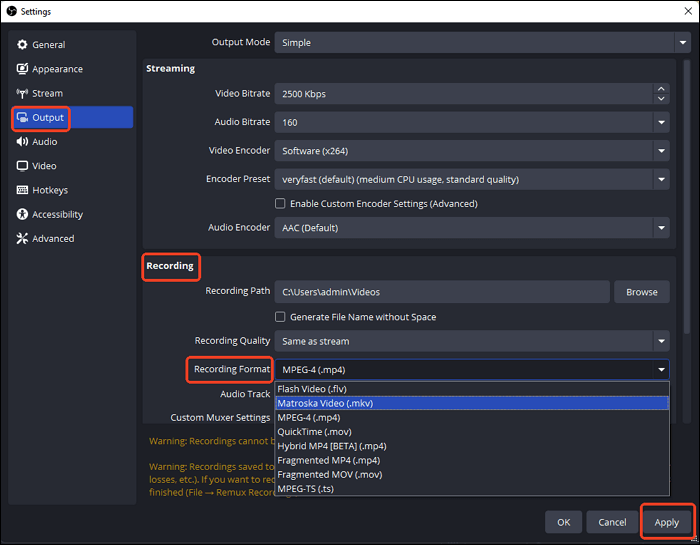Select QuickTime (.mov) format option
This screenshot has width=700, height=545.
tap(471, 432)
